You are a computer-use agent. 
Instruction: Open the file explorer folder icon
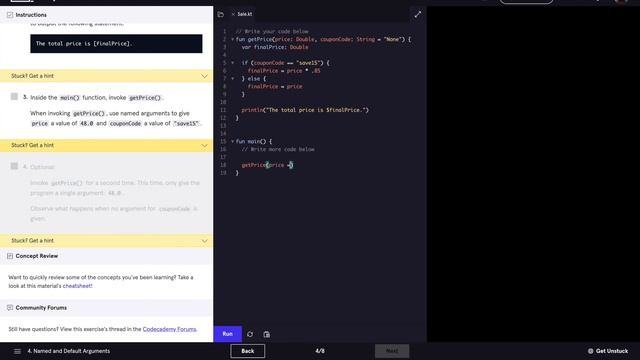point(220,14)
